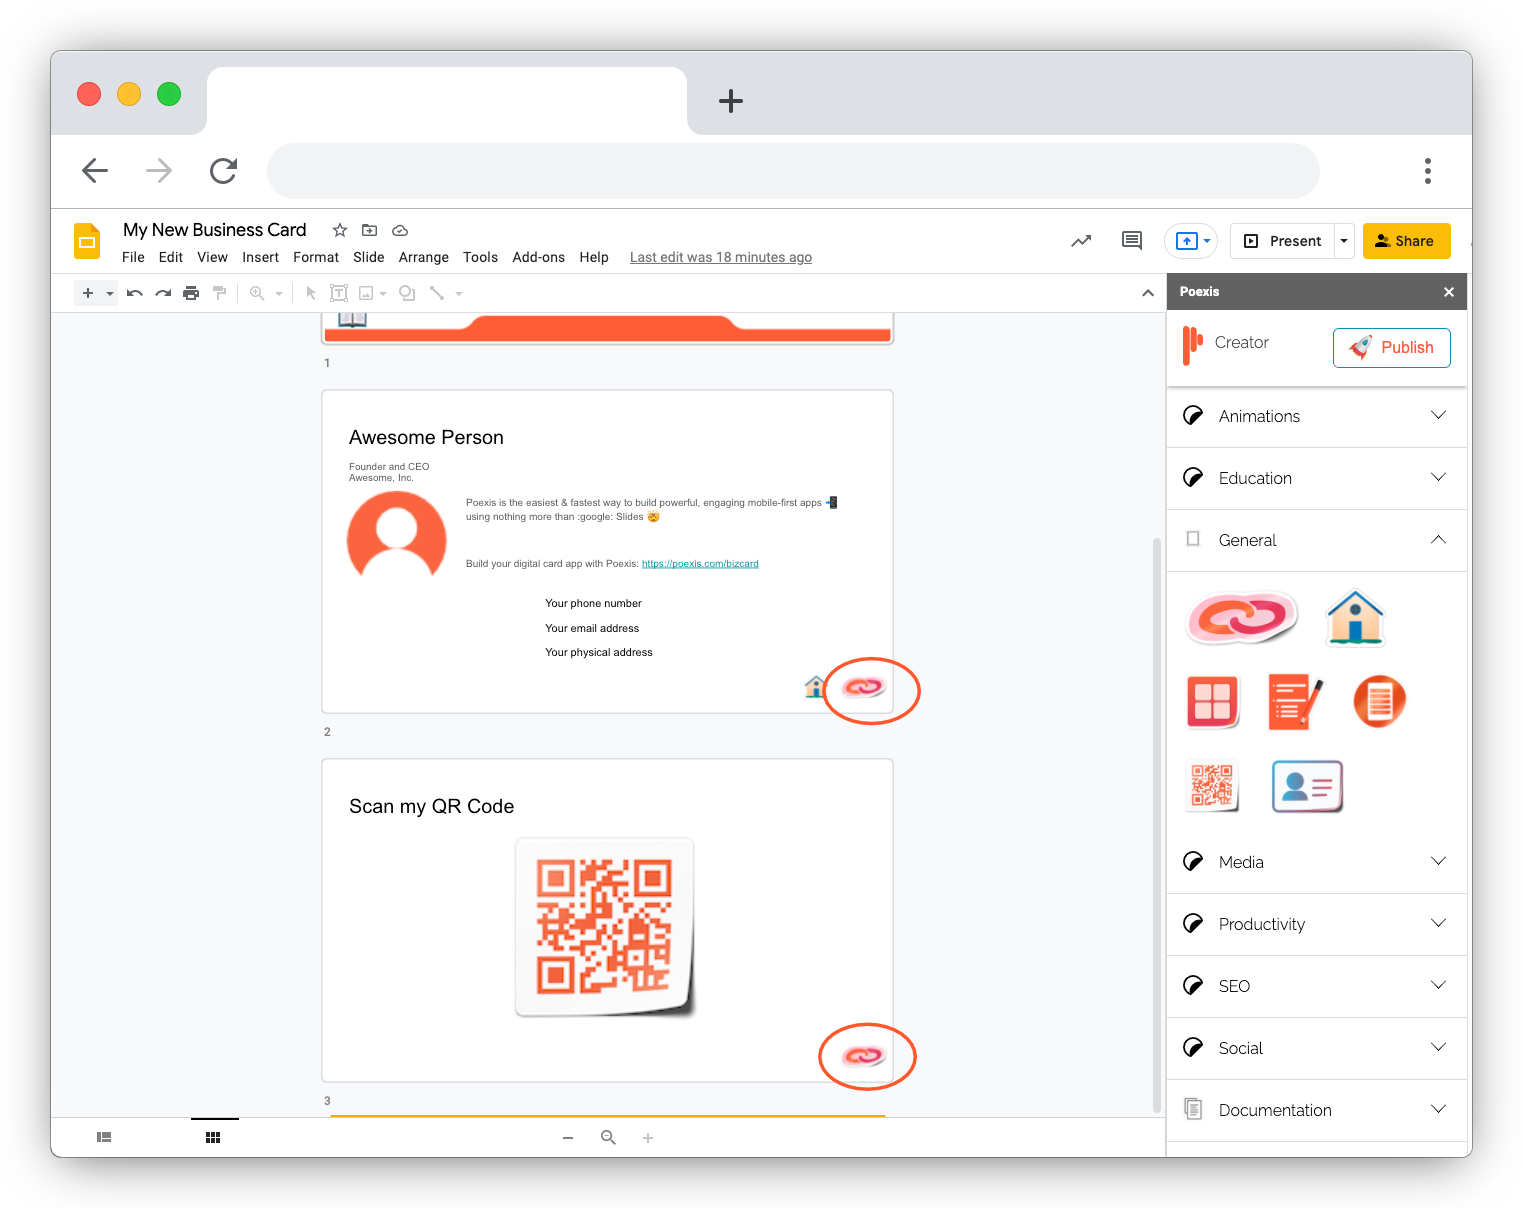The width and height of the screenshot is (1523, 1208).
Task: Open the Present options dropdown arrow
Action: coord(1344,241)
